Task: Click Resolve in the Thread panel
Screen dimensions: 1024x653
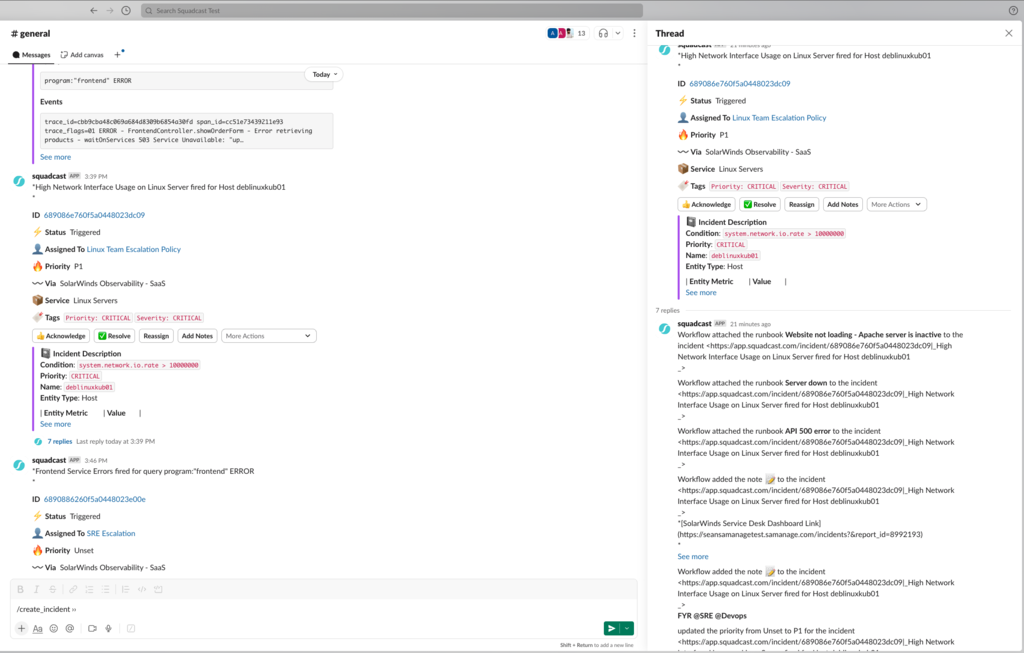Action: tap(760, 204)
